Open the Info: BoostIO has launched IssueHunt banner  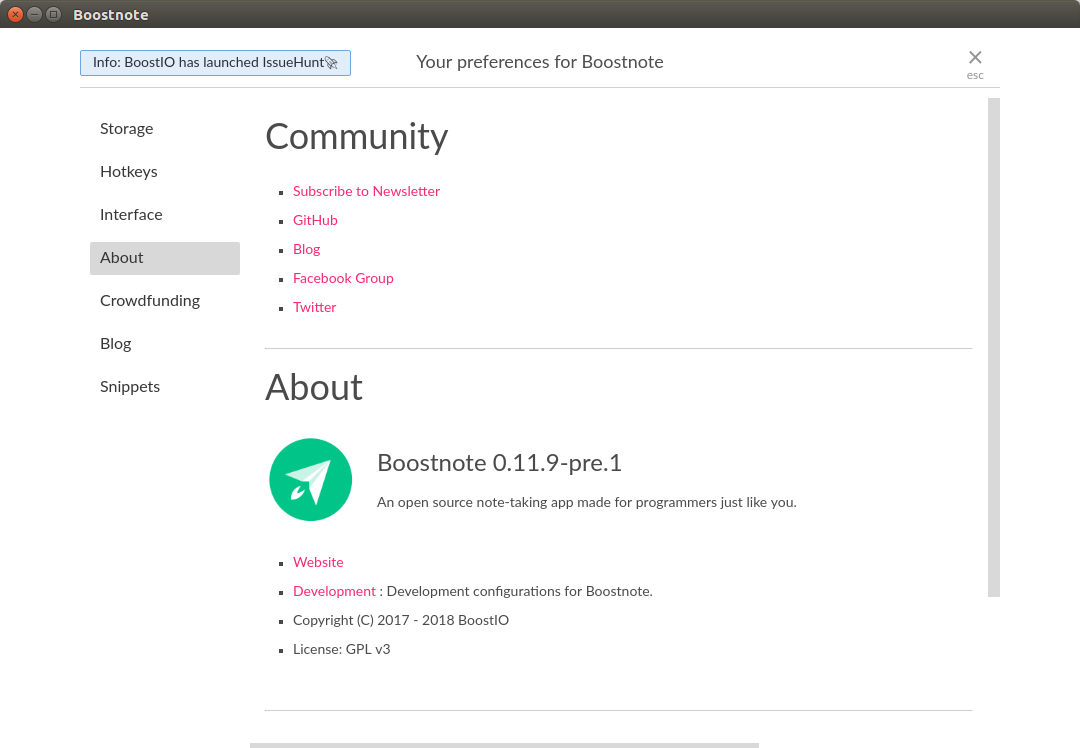click(214, 62)
